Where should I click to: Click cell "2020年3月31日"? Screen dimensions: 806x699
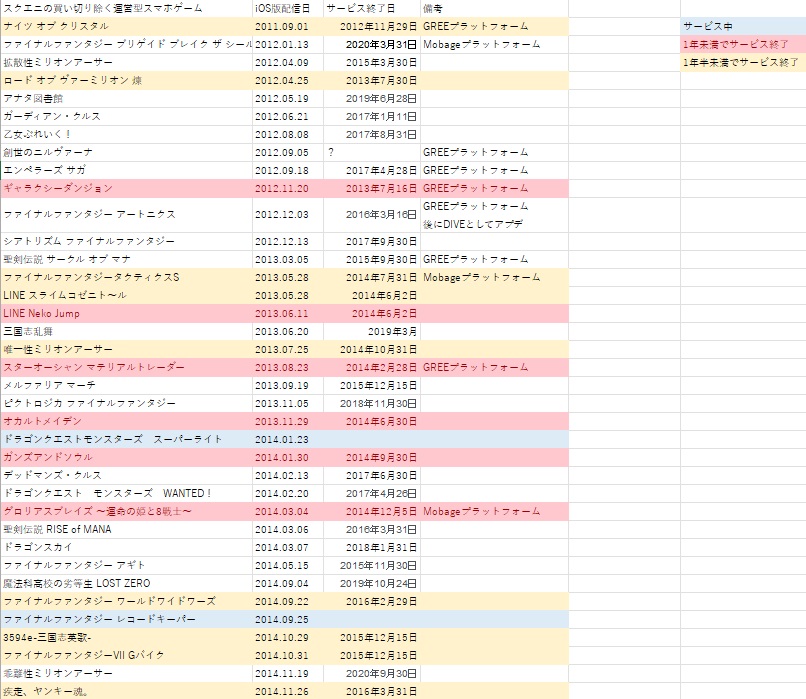372,44
